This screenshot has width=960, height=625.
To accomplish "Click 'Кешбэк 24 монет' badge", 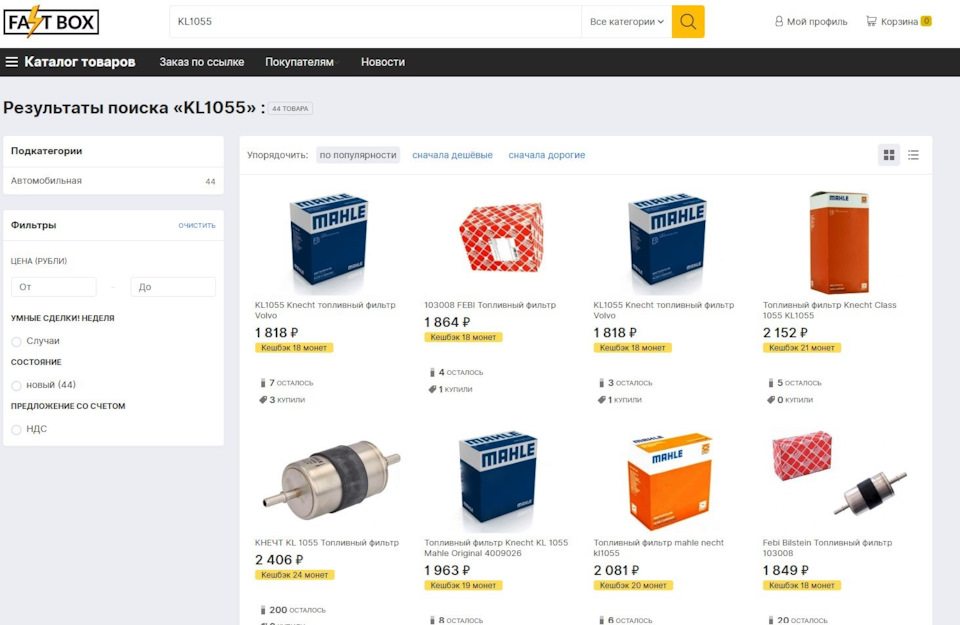I will [294, 575].
